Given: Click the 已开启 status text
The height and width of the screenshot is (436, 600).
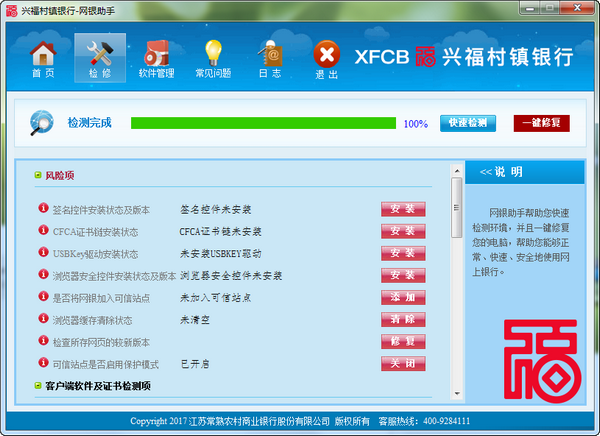Looking at the screenshot, I should 195,364.
